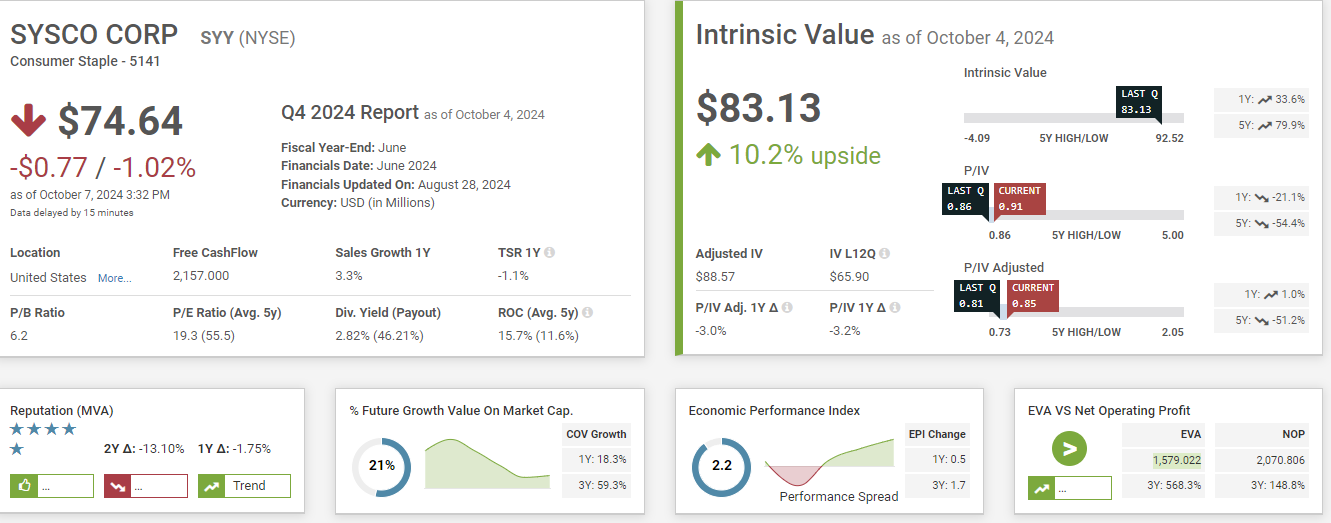Click the ROC value 15.7% (11.6%)
1331x523 pixels.
pyautogui.click(x=539, y=336)
